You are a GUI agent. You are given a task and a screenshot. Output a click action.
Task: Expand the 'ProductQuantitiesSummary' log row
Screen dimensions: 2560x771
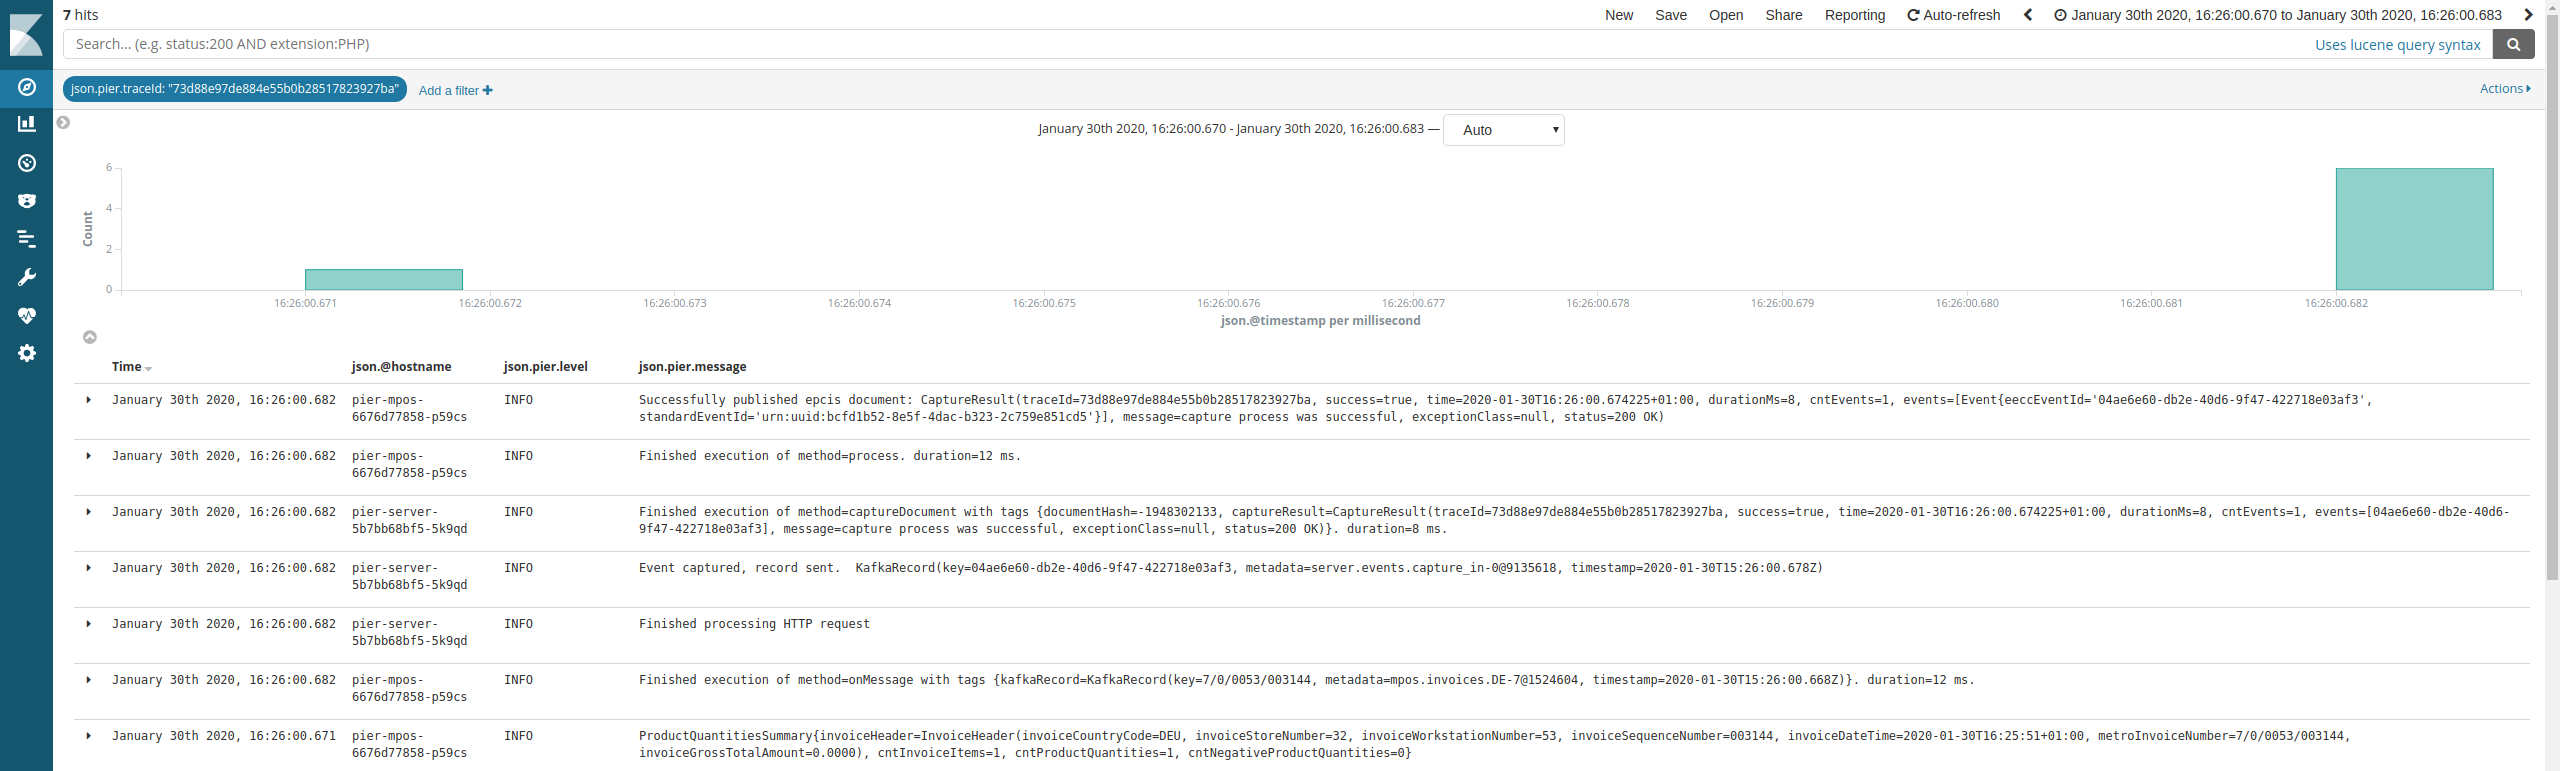click(89, 736)
